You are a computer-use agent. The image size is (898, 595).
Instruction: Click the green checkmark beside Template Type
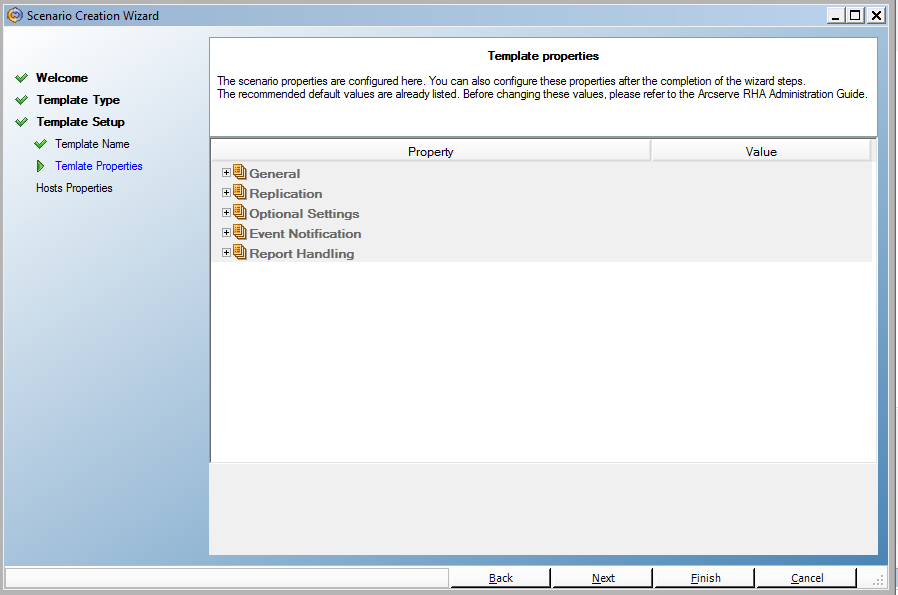coord(22,100)
